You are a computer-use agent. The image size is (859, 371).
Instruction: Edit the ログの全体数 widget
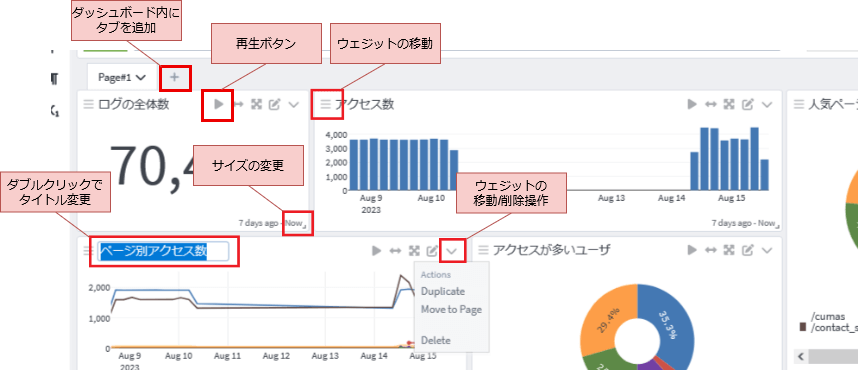(x=275, y=104)
